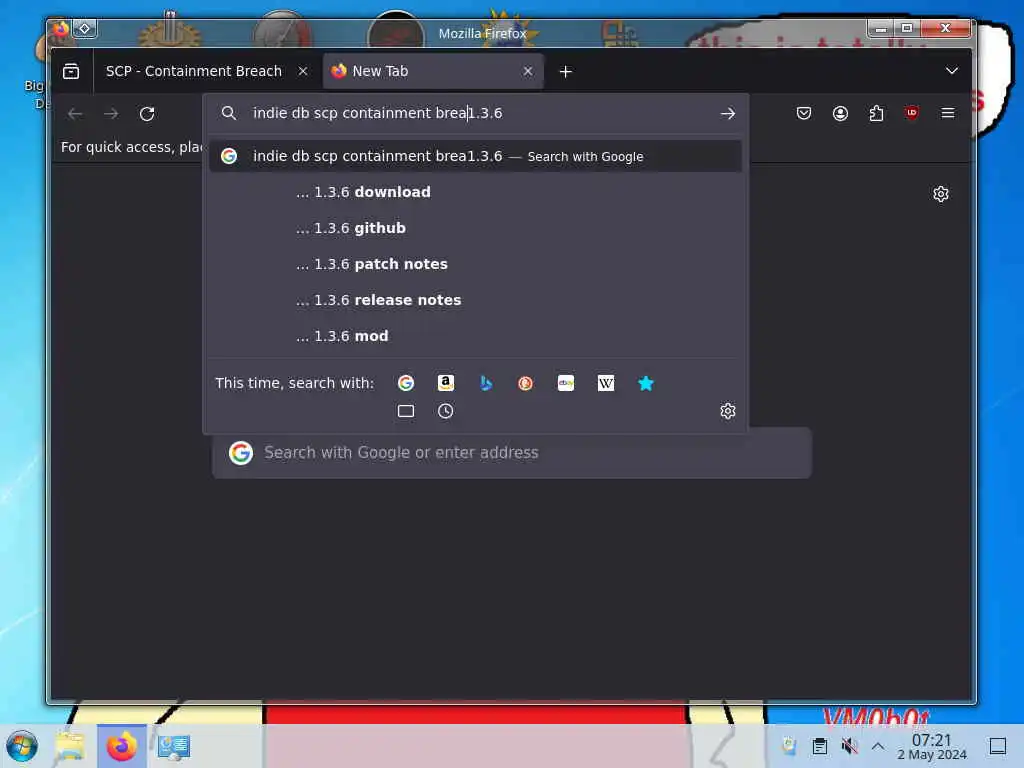Search history with clock icon
This screenshot has width=1024, height=768.
click(x=445, y=411)
